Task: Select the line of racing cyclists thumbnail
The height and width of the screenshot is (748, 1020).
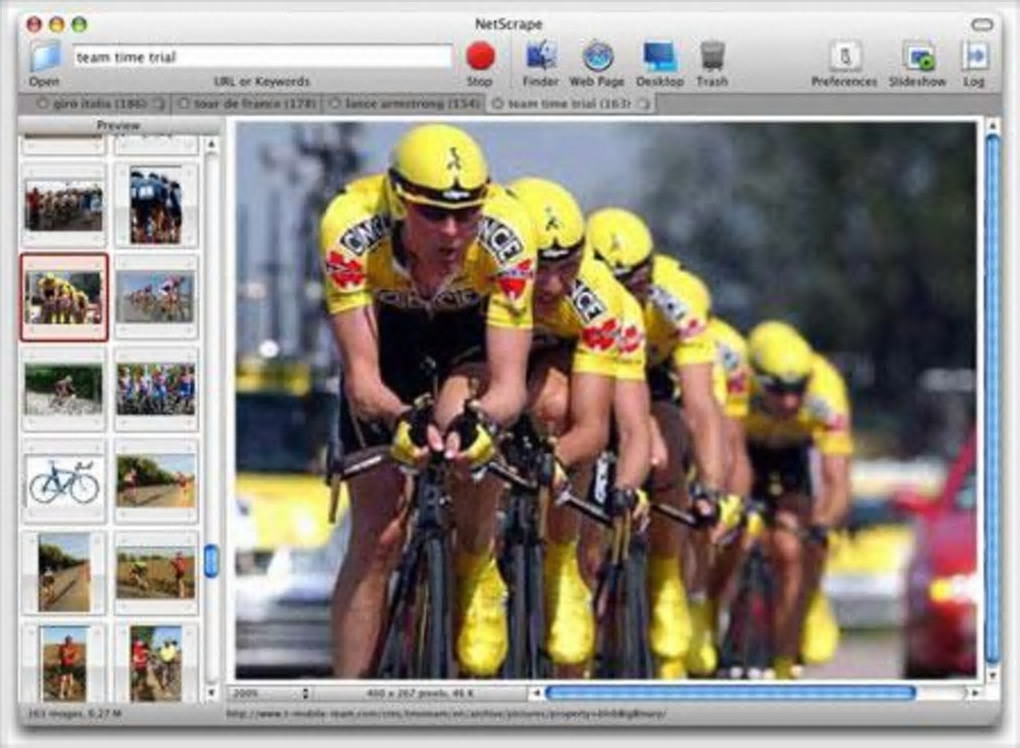Action: pos(155,297)
